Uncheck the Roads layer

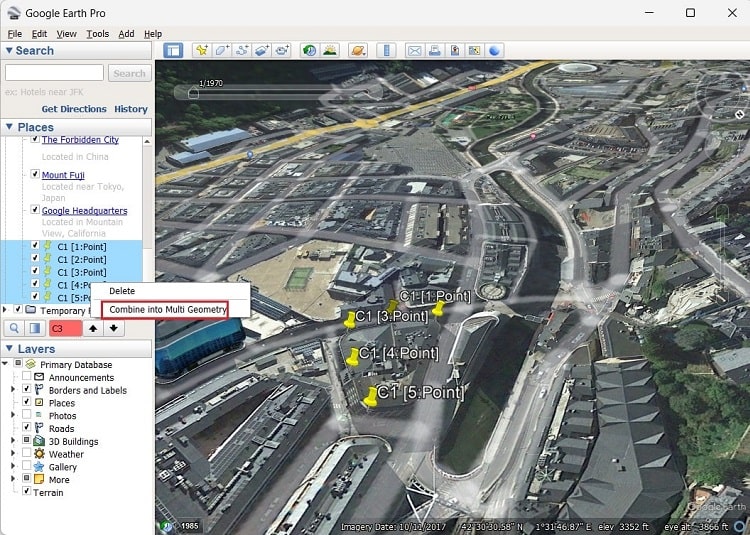coord(27,429)
